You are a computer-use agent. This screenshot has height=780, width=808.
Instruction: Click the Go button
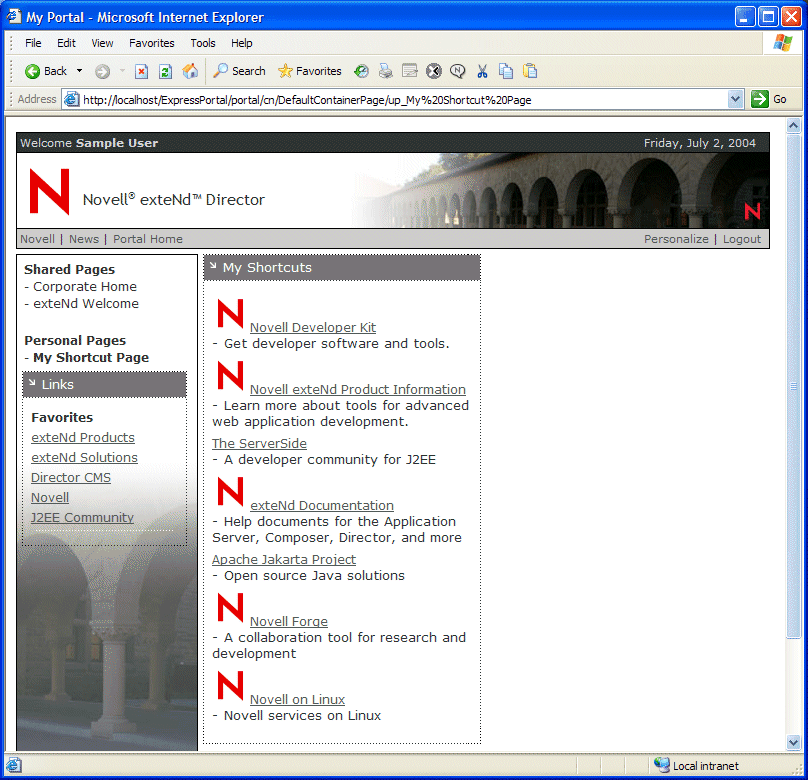click(x=769, y=99)
